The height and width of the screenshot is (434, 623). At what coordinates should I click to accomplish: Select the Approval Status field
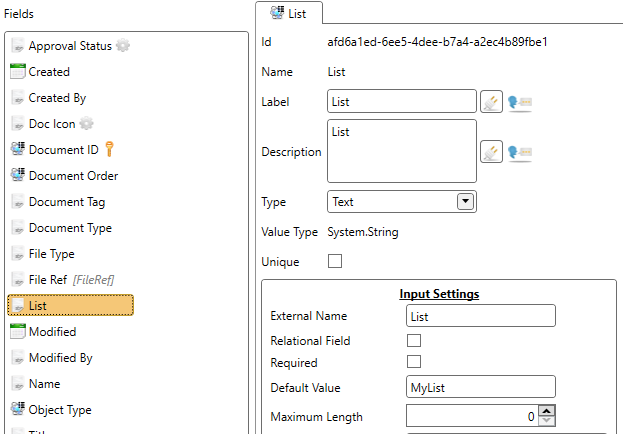[x=70, y=46]
